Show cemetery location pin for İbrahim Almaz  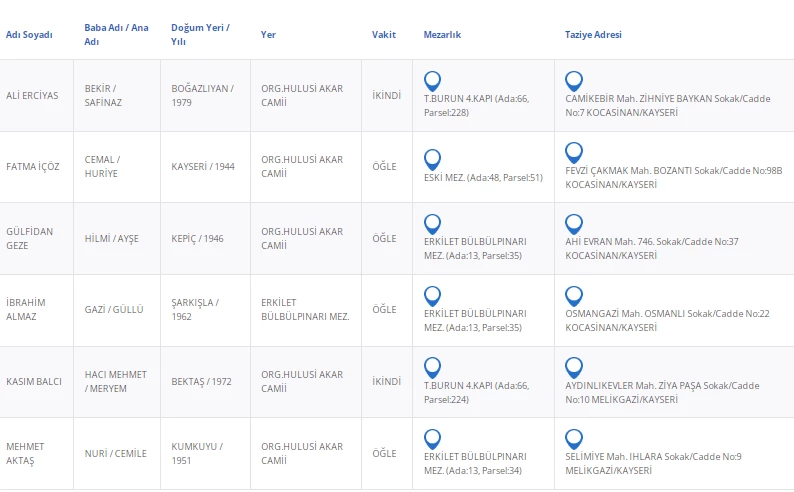pyautogui.click(x=432, y=295)
